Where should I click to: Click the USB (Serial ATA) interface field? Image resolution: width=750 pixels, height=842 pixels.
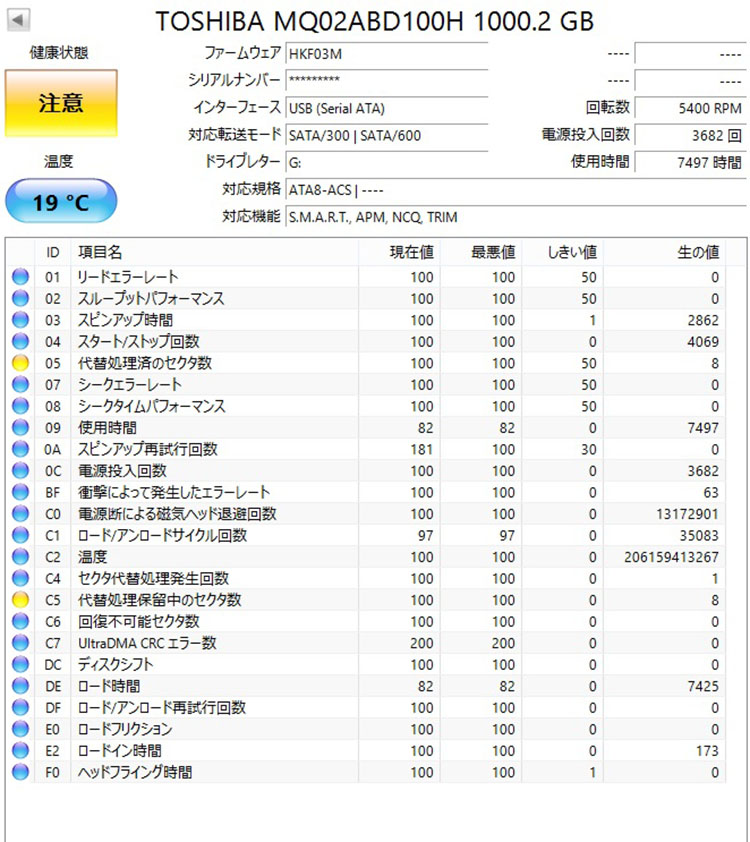coord(387,108)
